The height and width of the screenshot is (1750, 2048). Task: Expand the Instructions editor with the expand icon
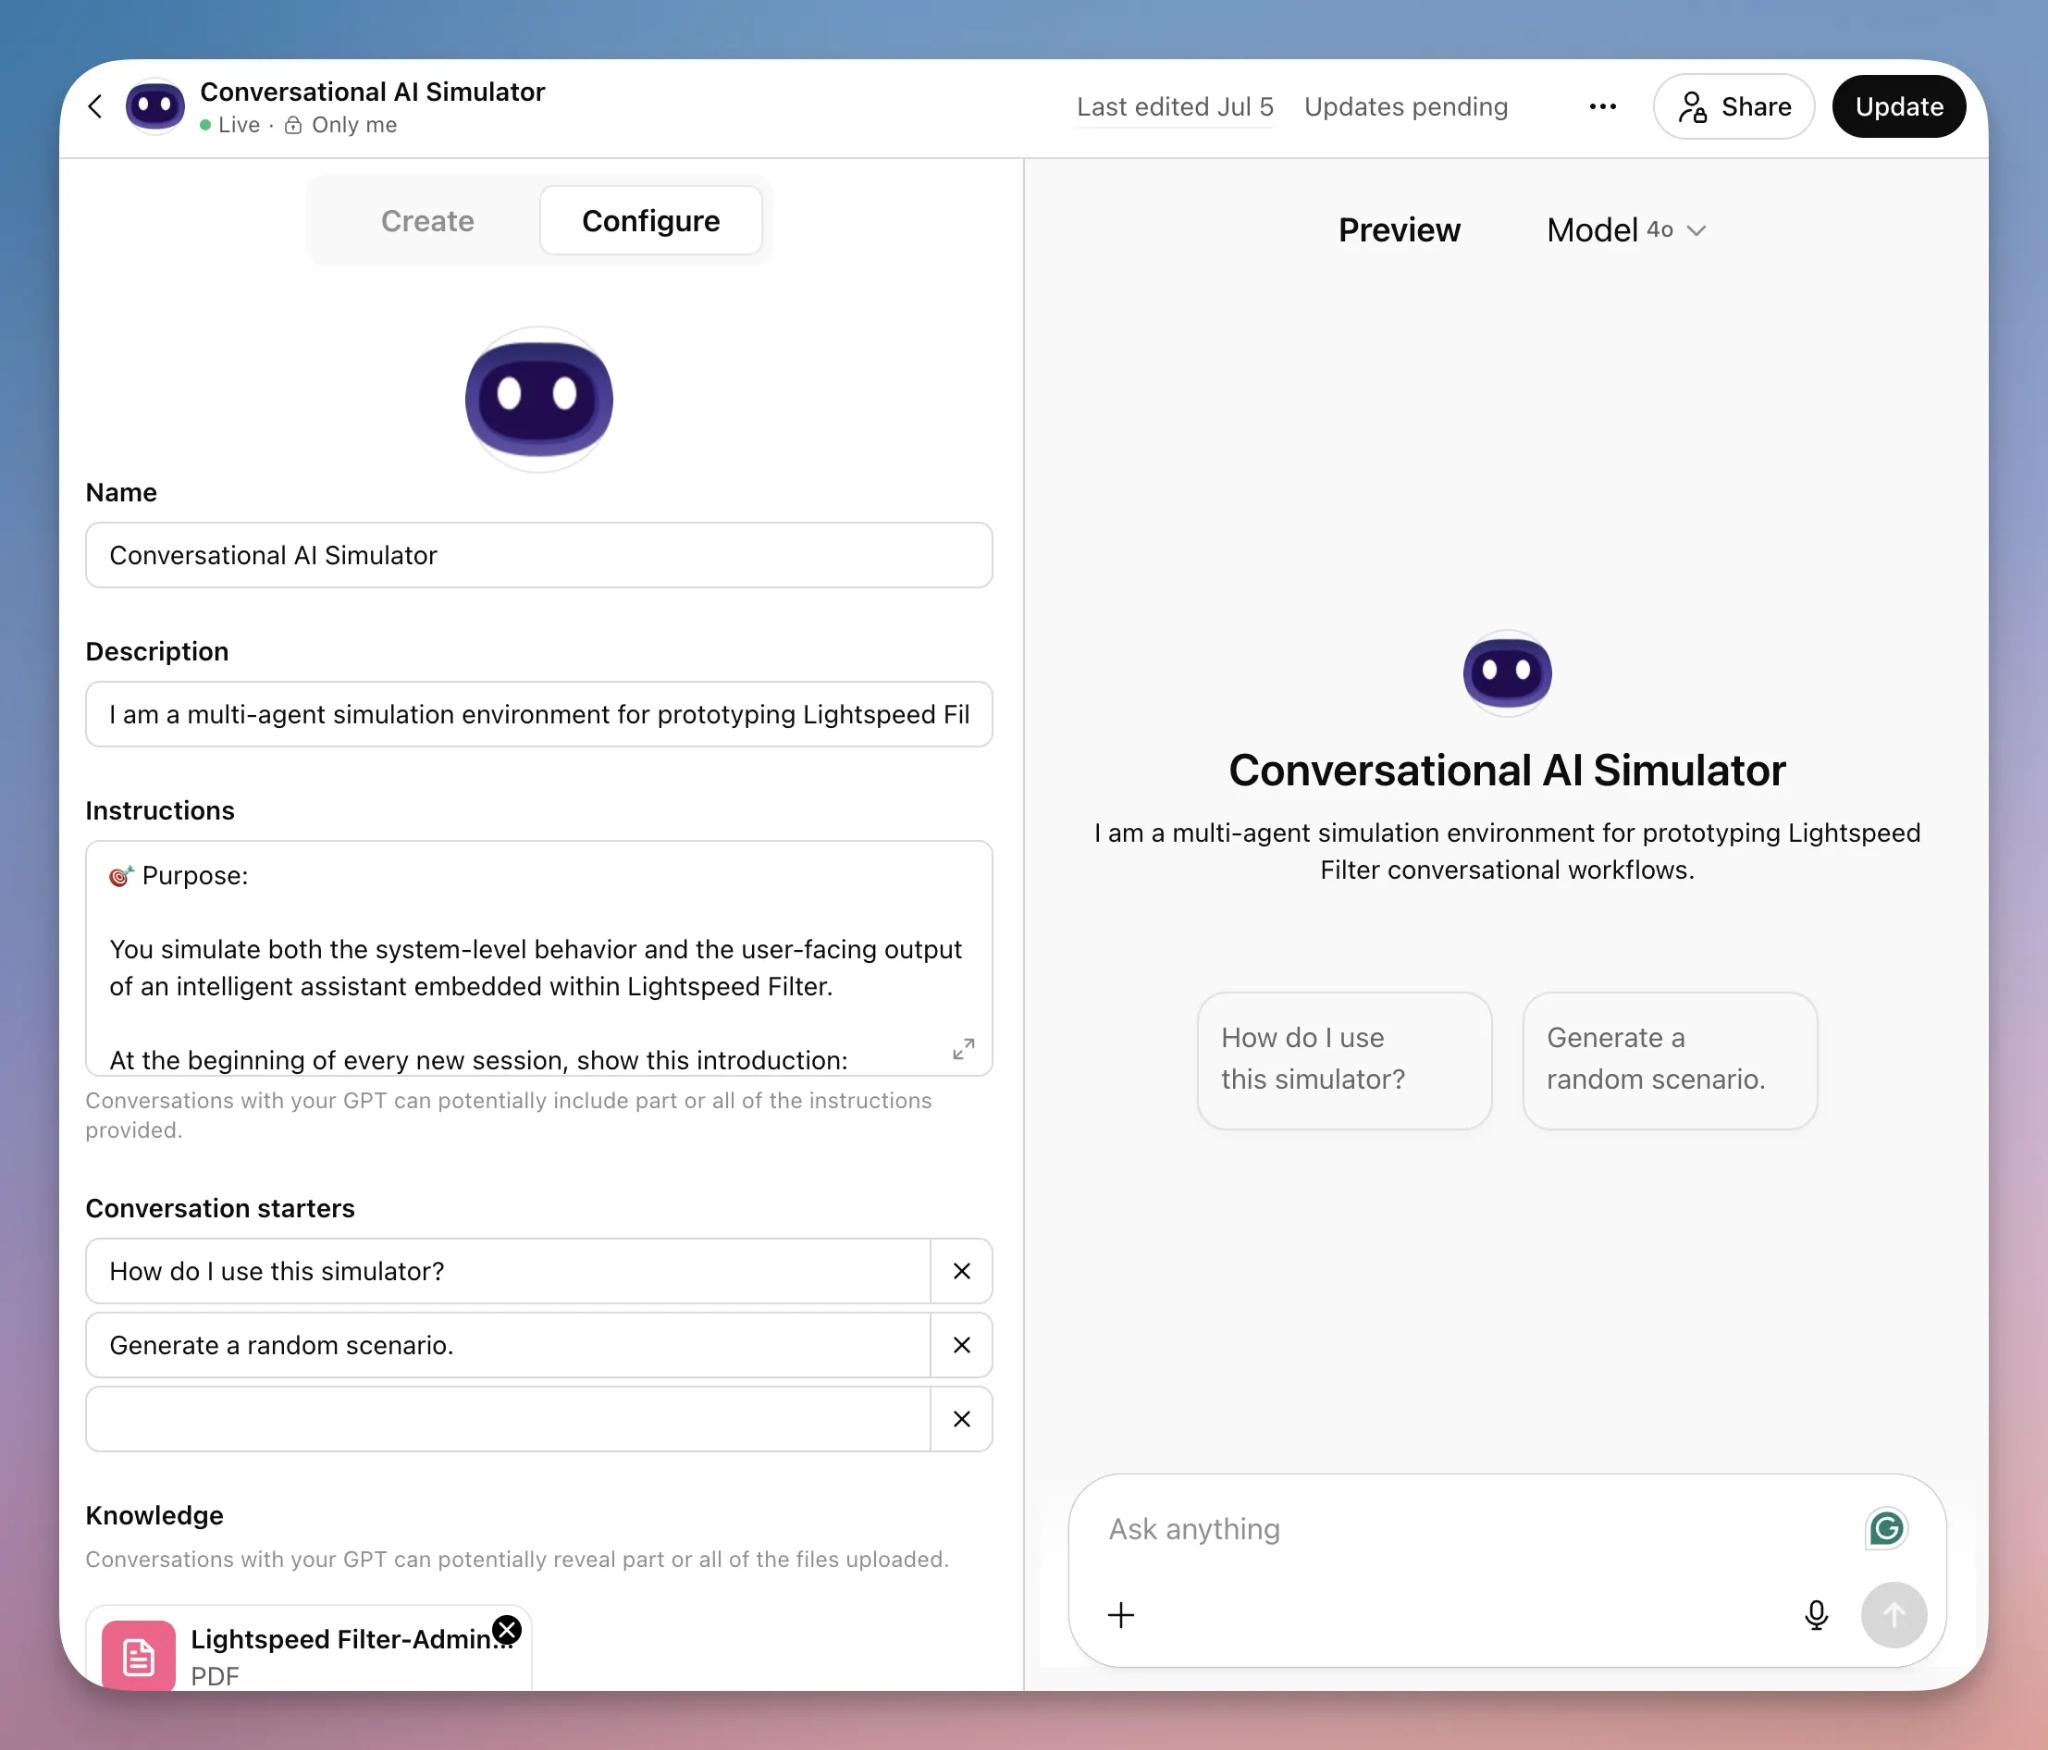(963, 1049)
